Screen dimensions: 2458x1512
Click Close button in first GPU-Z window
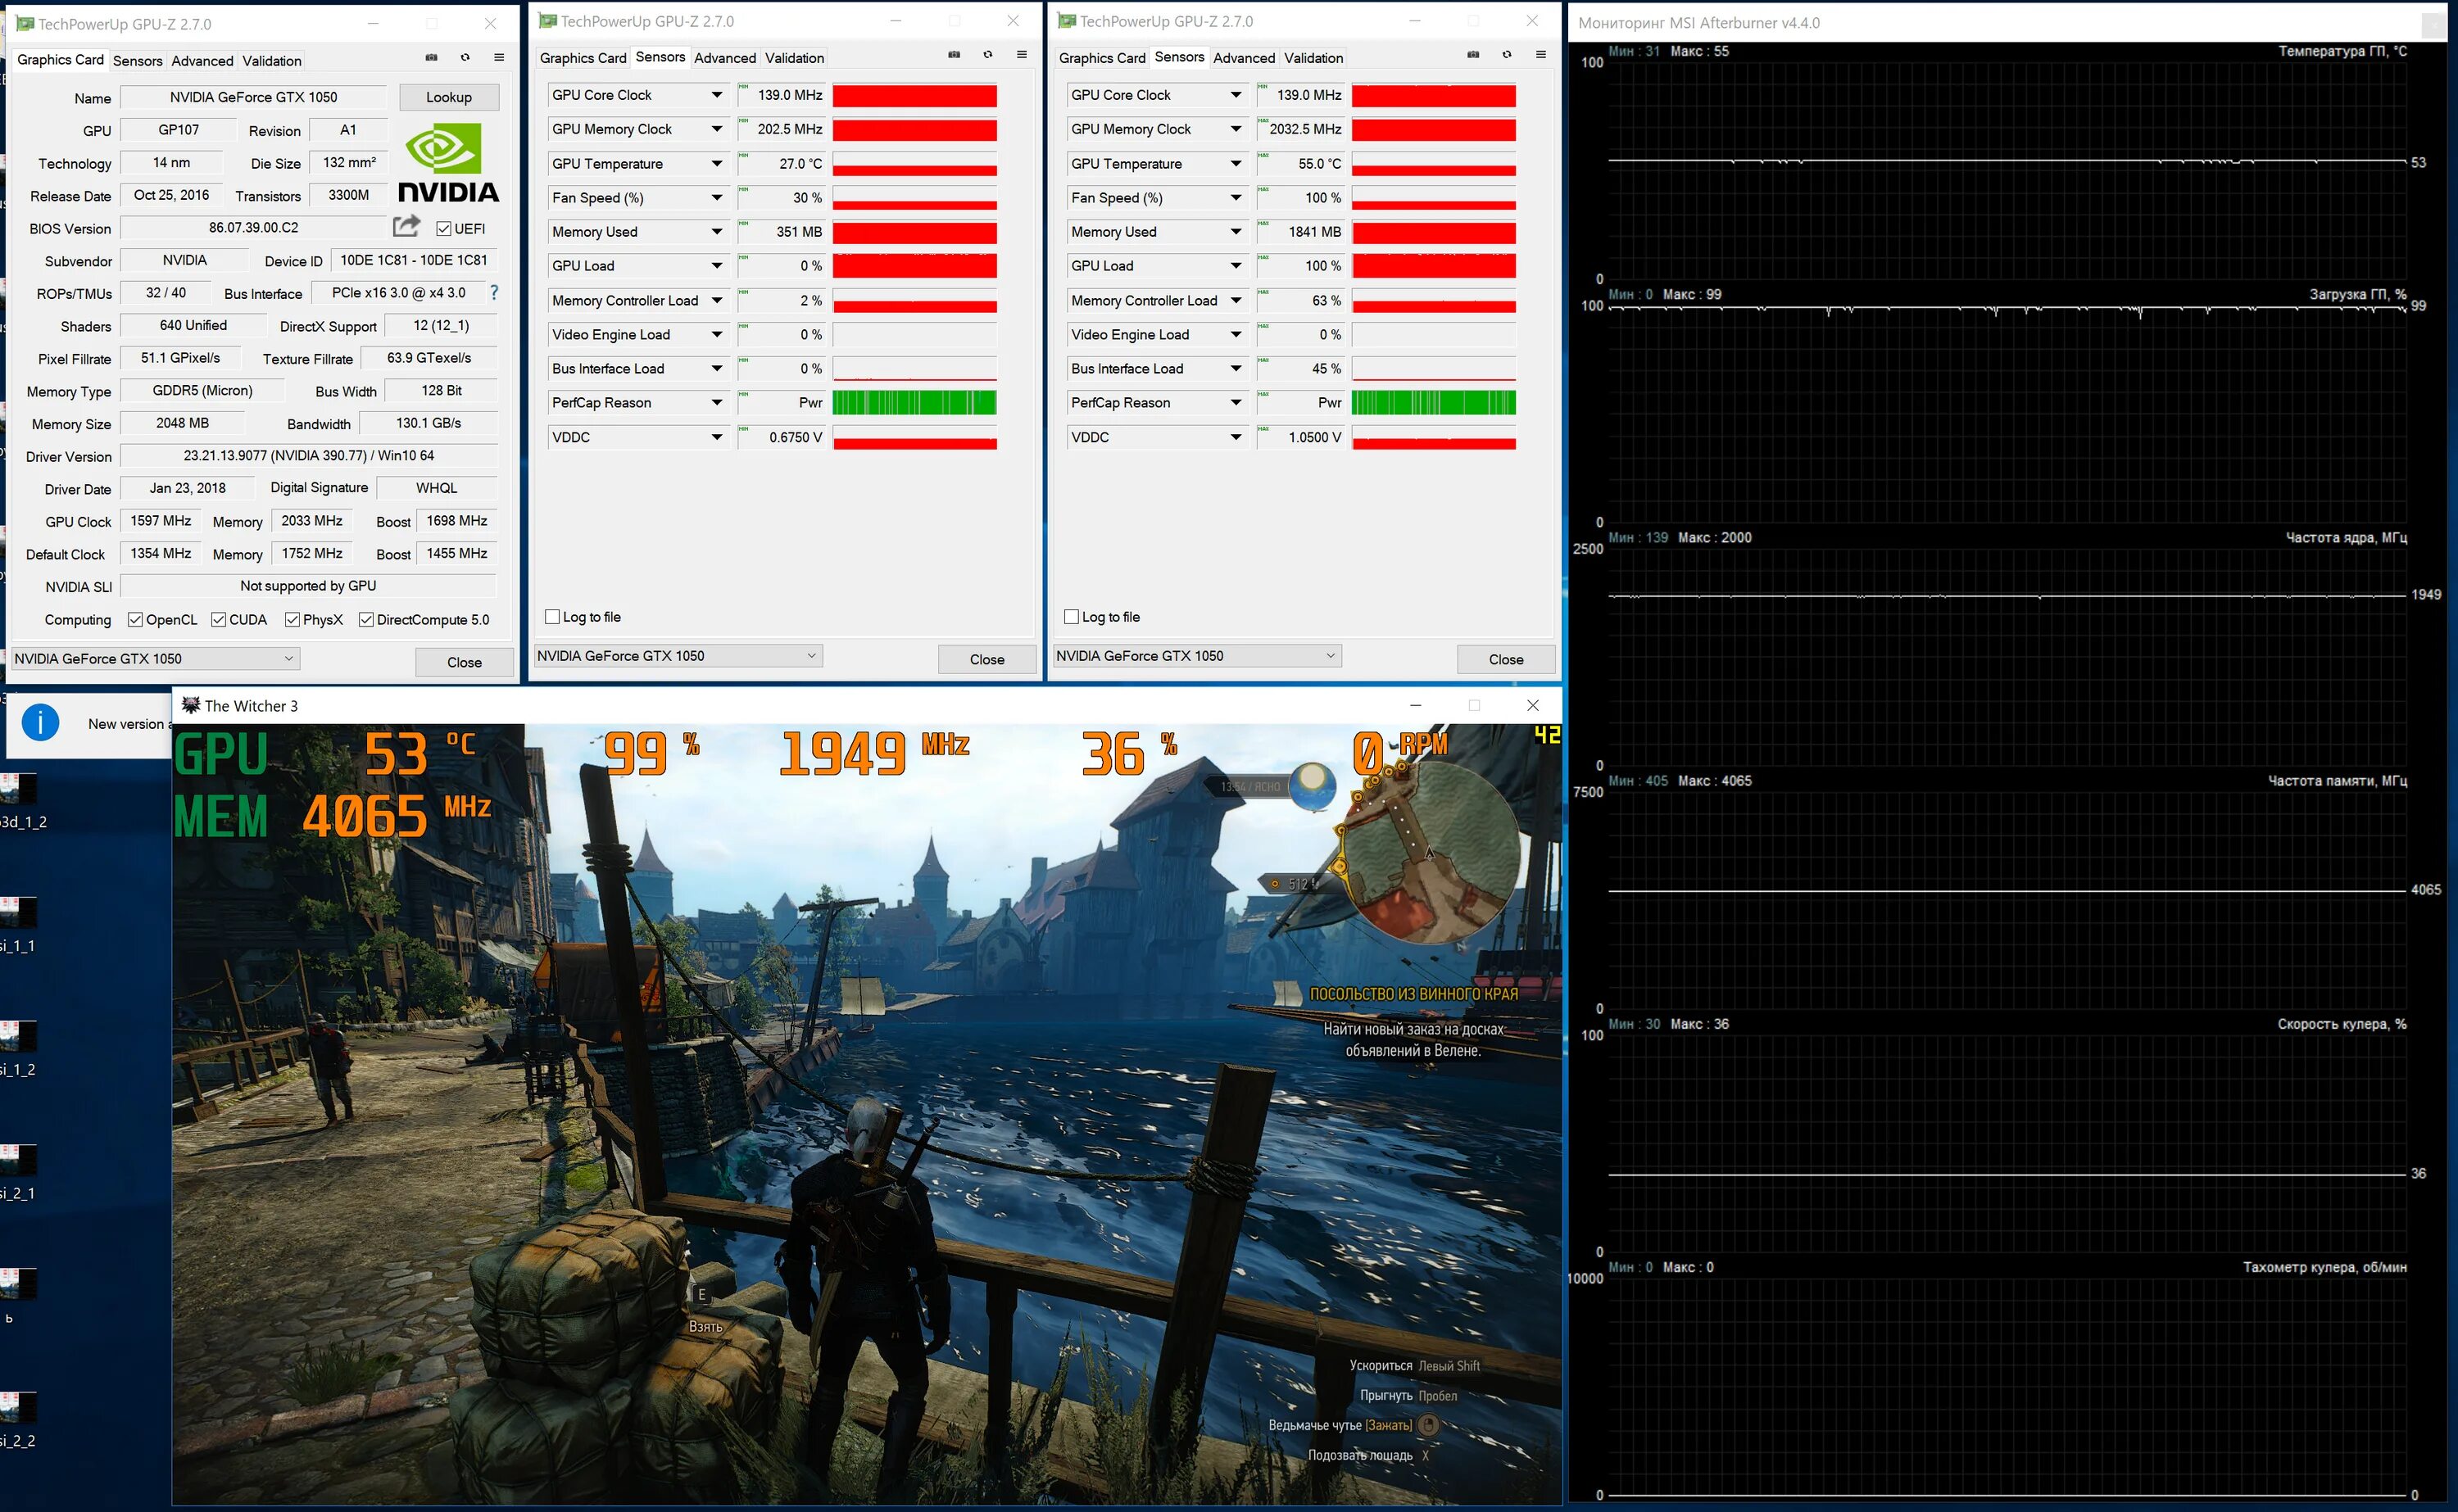click(464, 662)
